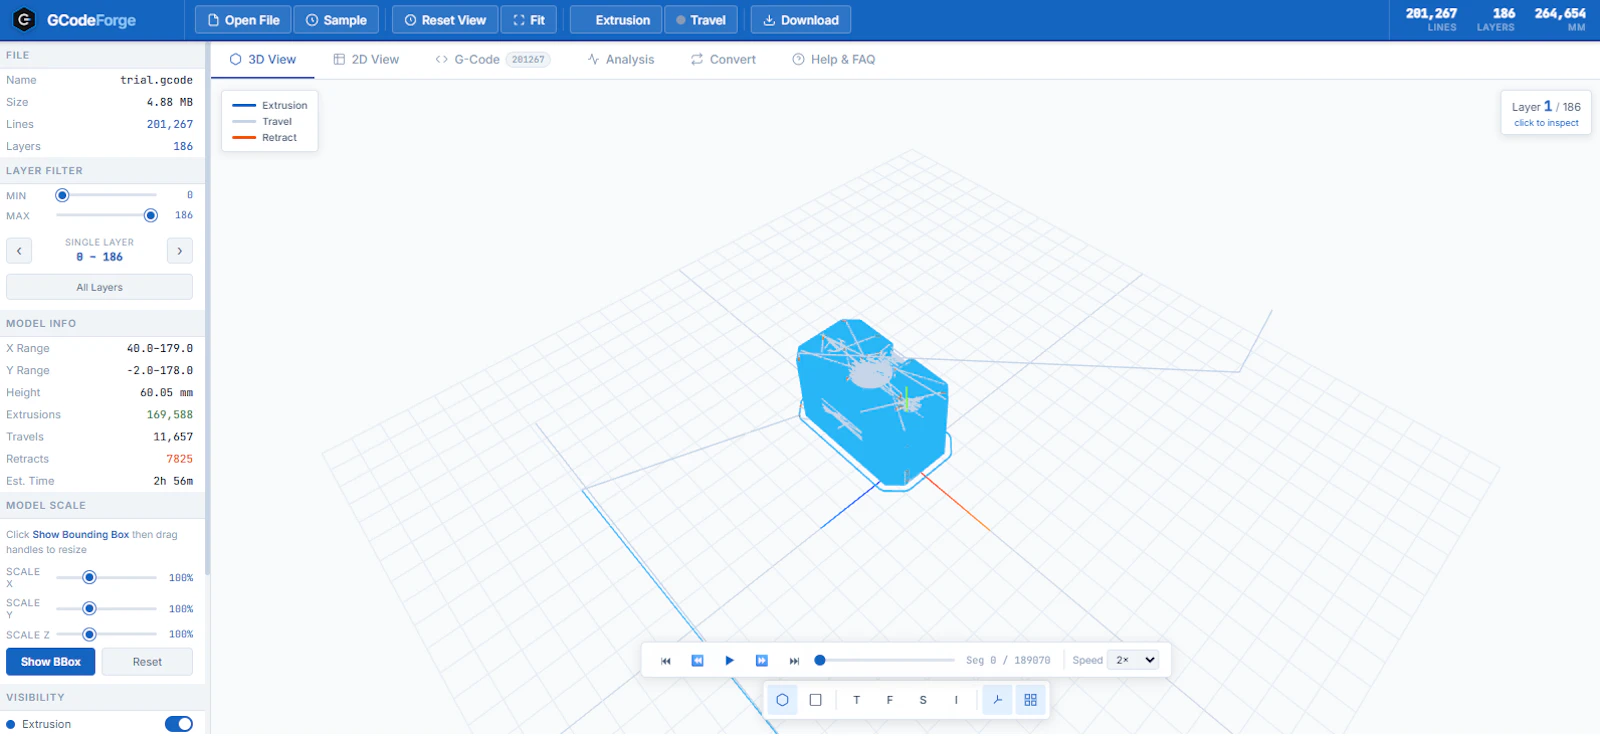Open File using the toolbar button
The height and width of the screenshot is (736, 1600).
(x=243, y=20)
